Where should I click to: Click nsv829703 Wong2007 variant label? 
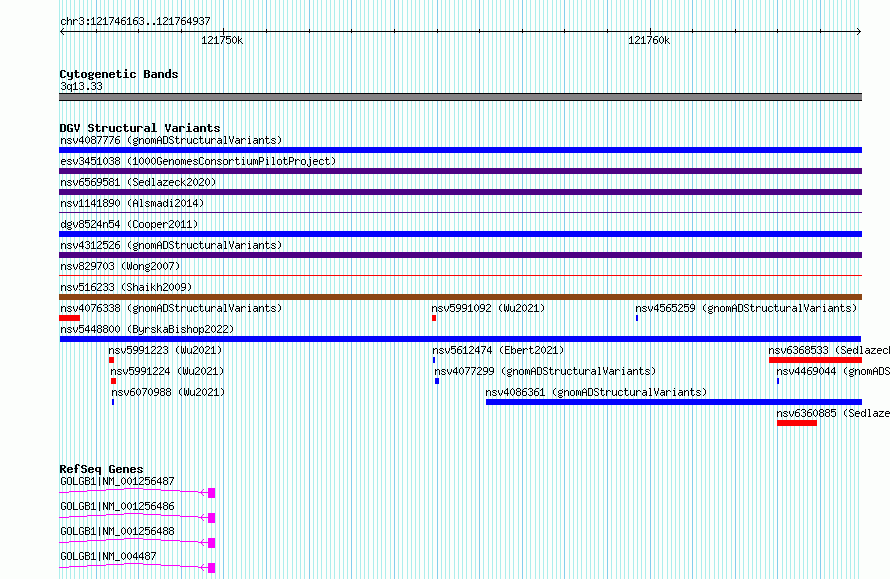point(120,266)
